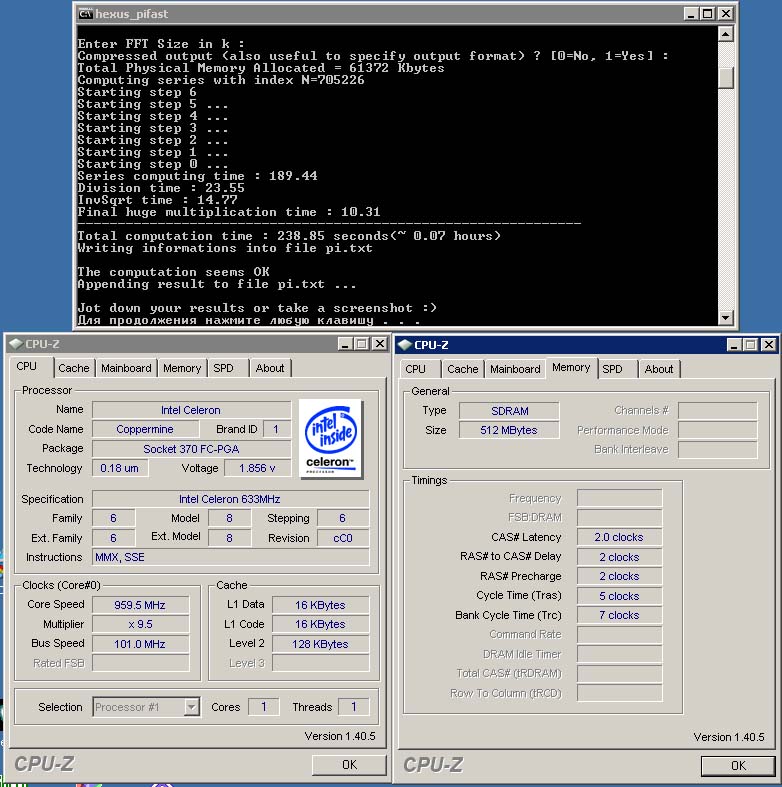Click the Technology value '0.18 um'

tap(120, 468)
